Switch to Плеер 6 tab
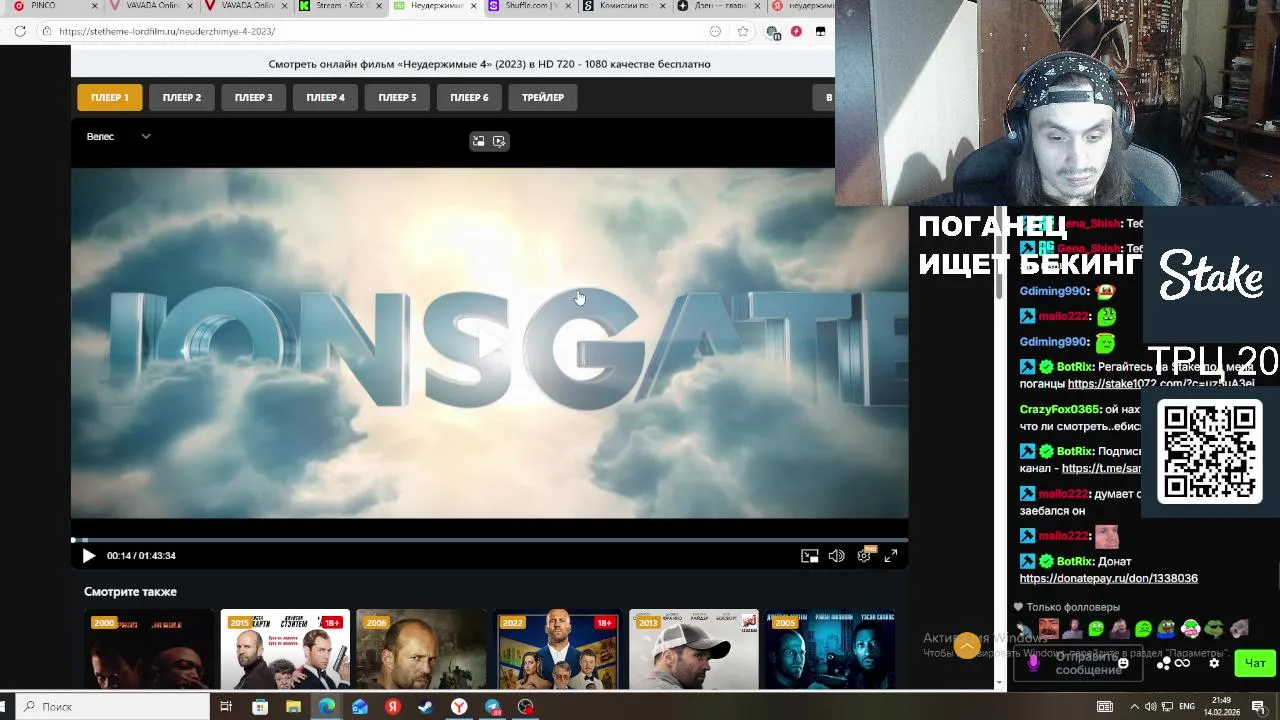Screen dimensions: 1280x720 coord(469,97)
